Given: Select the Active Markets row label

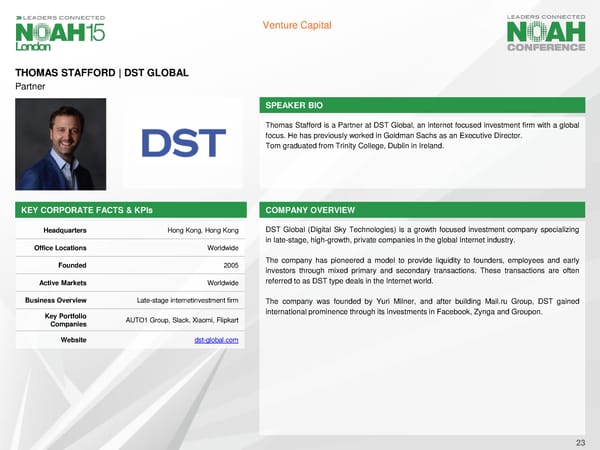Looking at the screenshot, I should [60, 283].
